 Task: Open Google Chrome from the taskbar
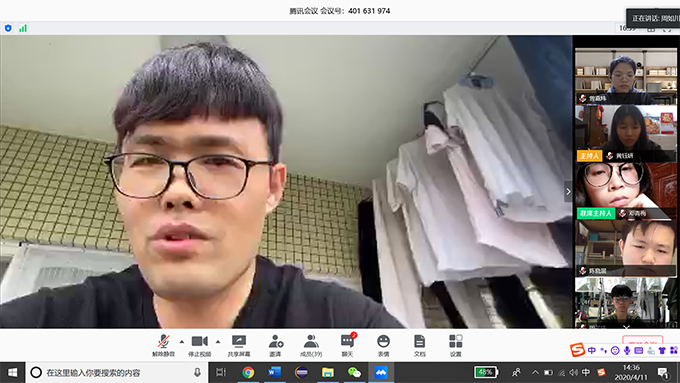click(248, 373)
